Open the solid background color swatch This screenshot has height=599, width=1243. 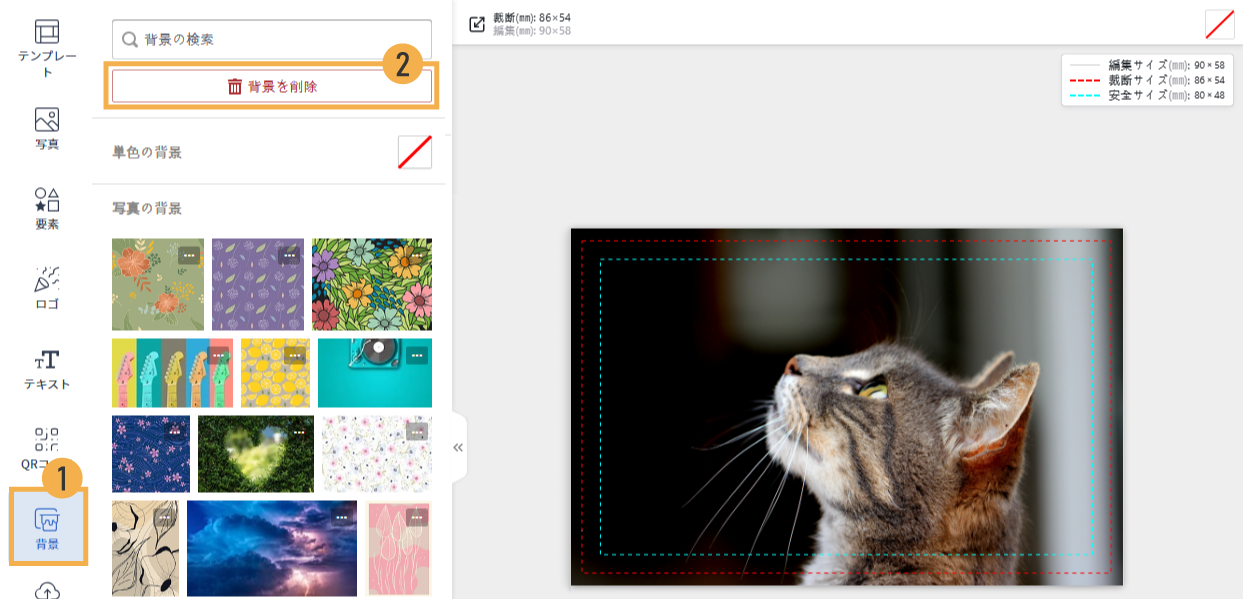coord(414,152)
